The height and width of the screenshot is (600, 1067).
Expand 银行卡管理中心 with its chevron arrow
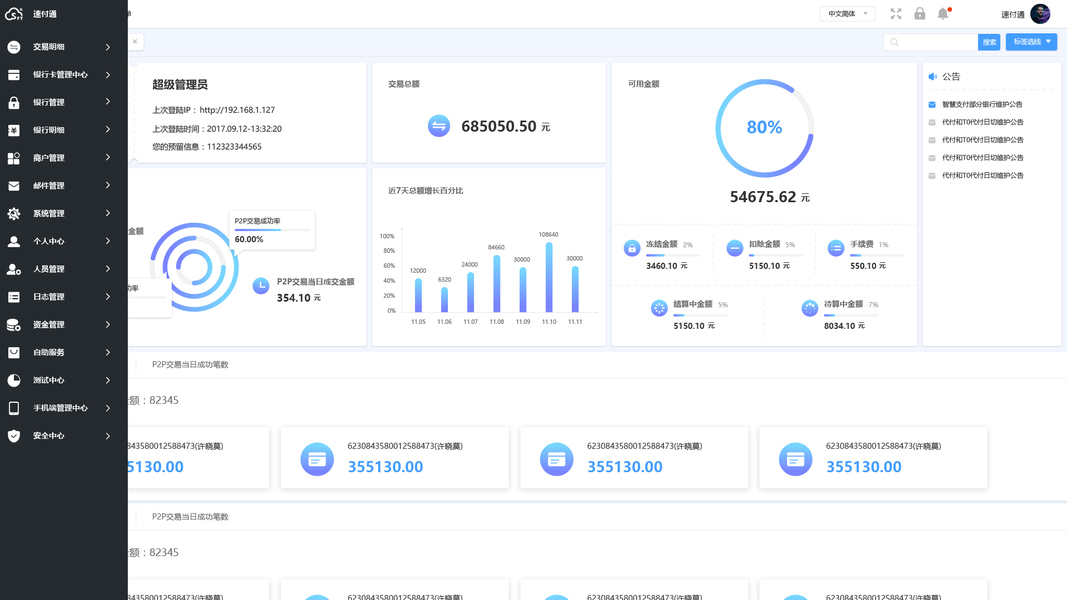click(108, 75)
